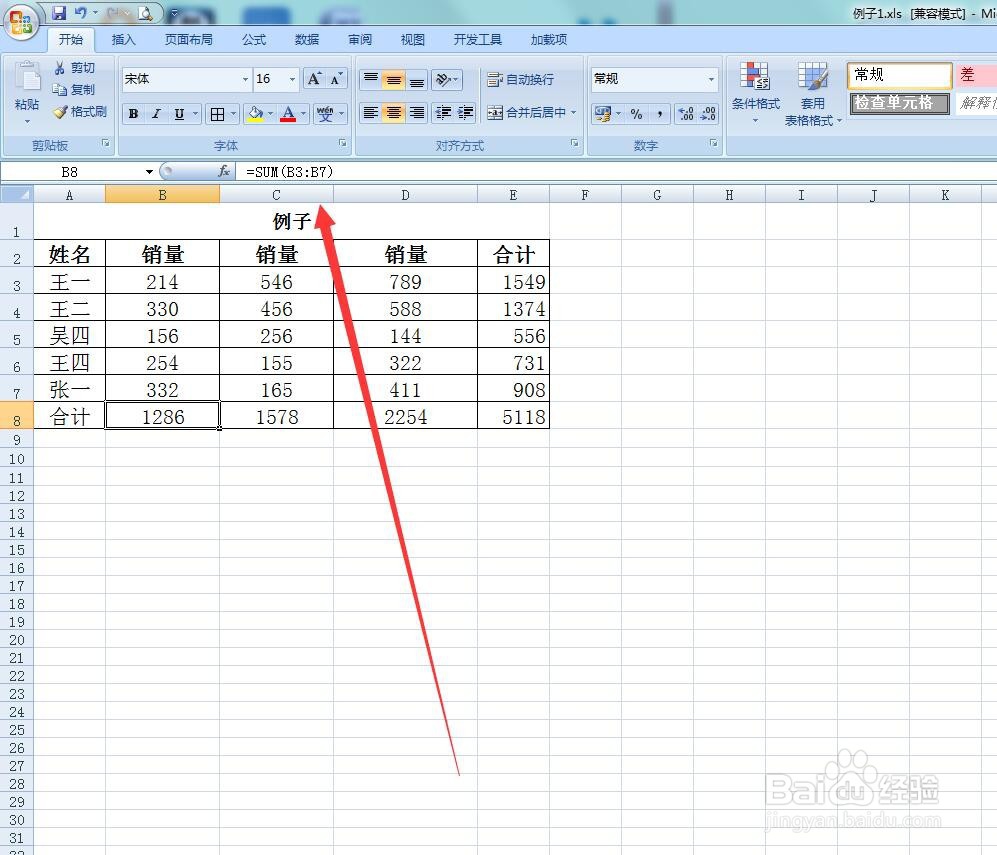The image size is (997, 855).
Task: Open the phonetic guide wén icon
Action: [x=325, y=114]
